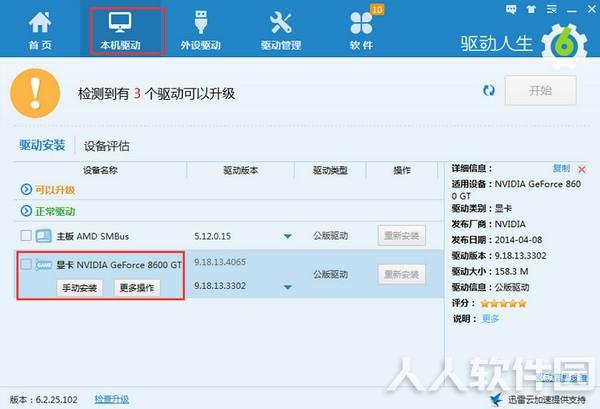Tick the checkbox for 主板 AMD SMBus

click(26, 235)
